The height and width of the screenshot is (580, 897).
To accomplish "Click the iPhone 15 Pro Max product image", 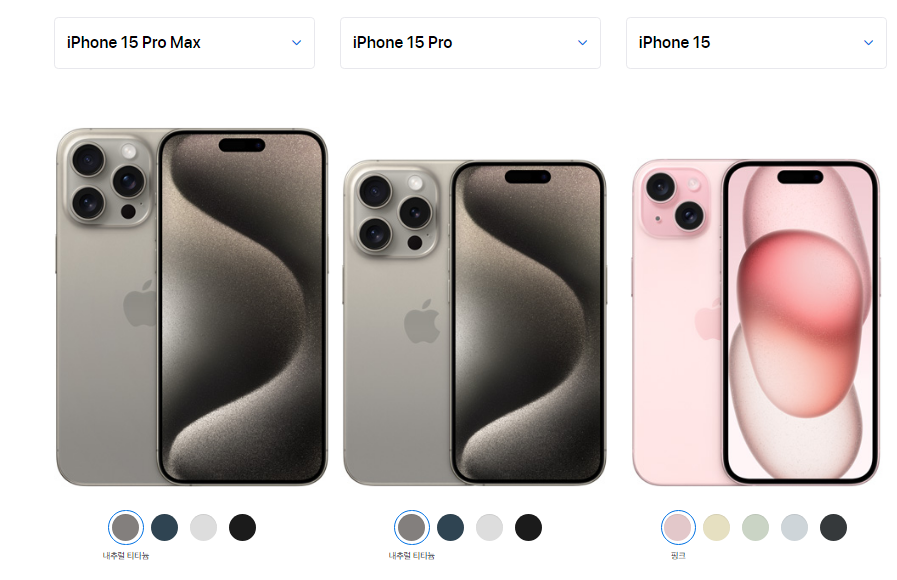I will click(192, 307).
